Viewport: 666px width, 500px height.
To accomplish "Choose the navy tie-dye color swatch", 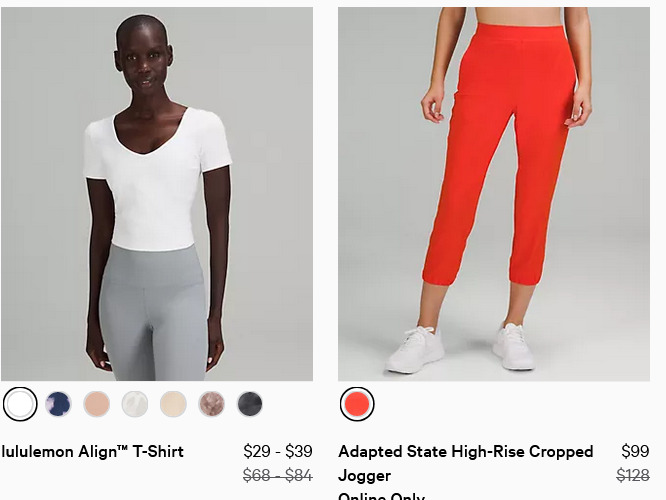I will (x=58, y=404).
